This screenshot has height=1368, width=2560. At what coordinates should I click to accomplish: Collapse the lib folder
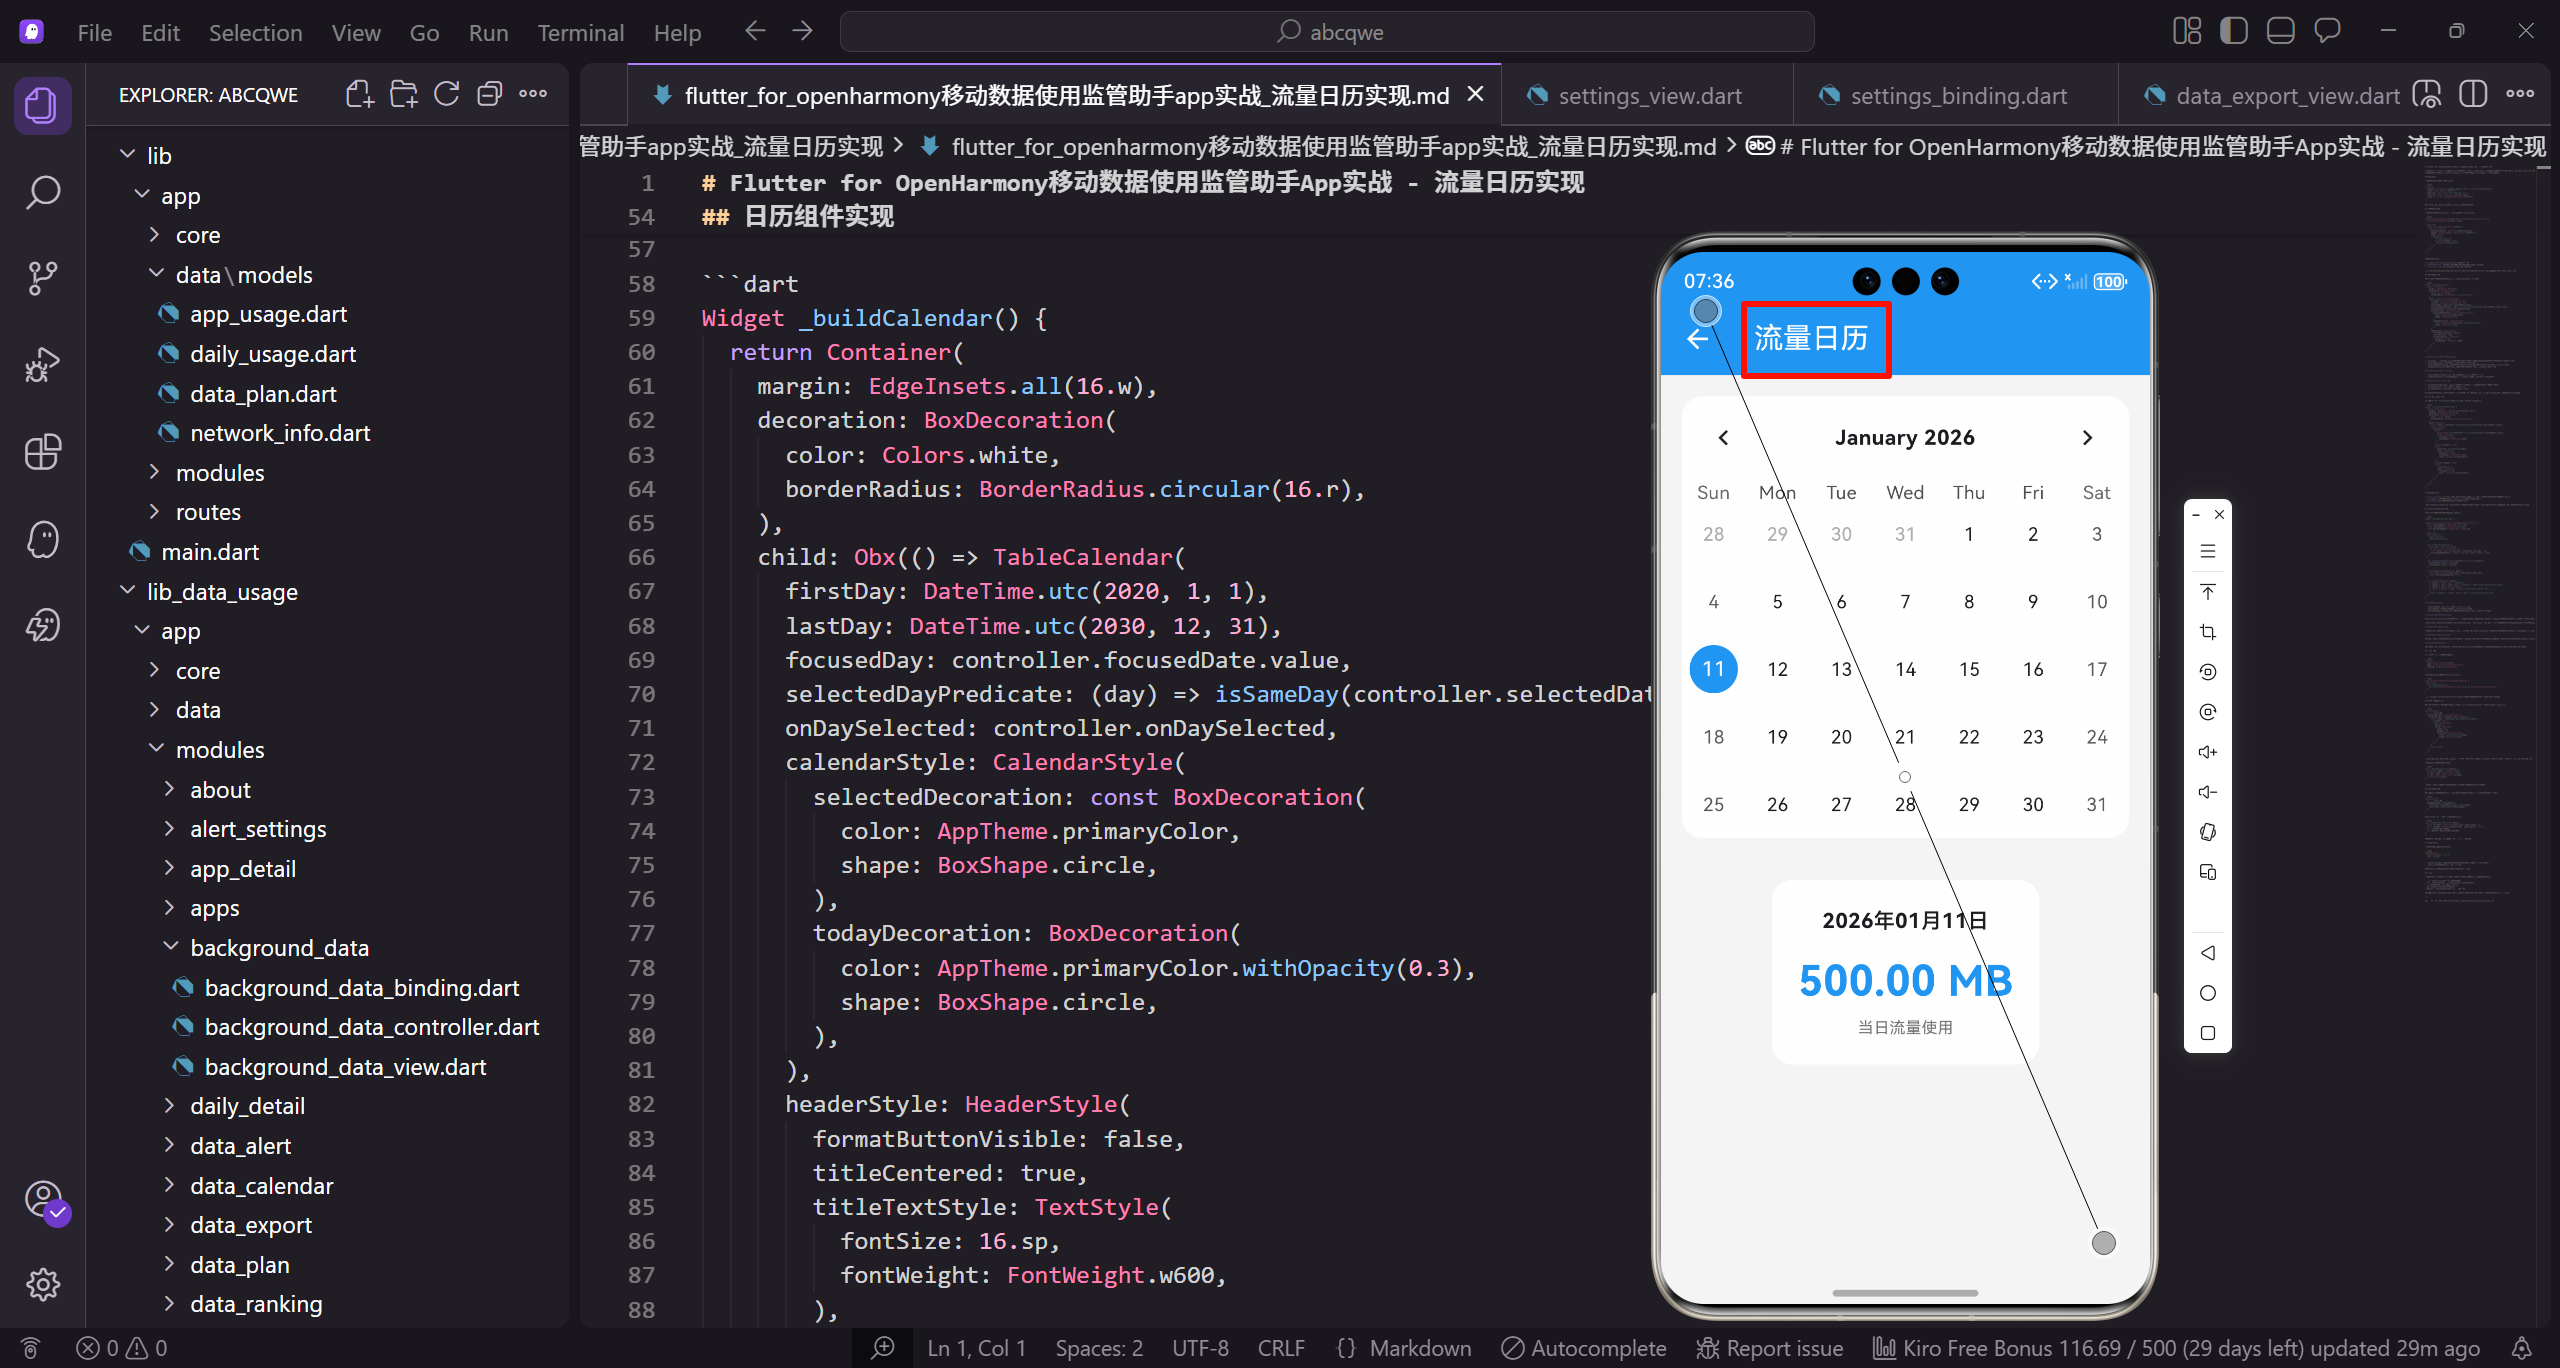[128, 155]
